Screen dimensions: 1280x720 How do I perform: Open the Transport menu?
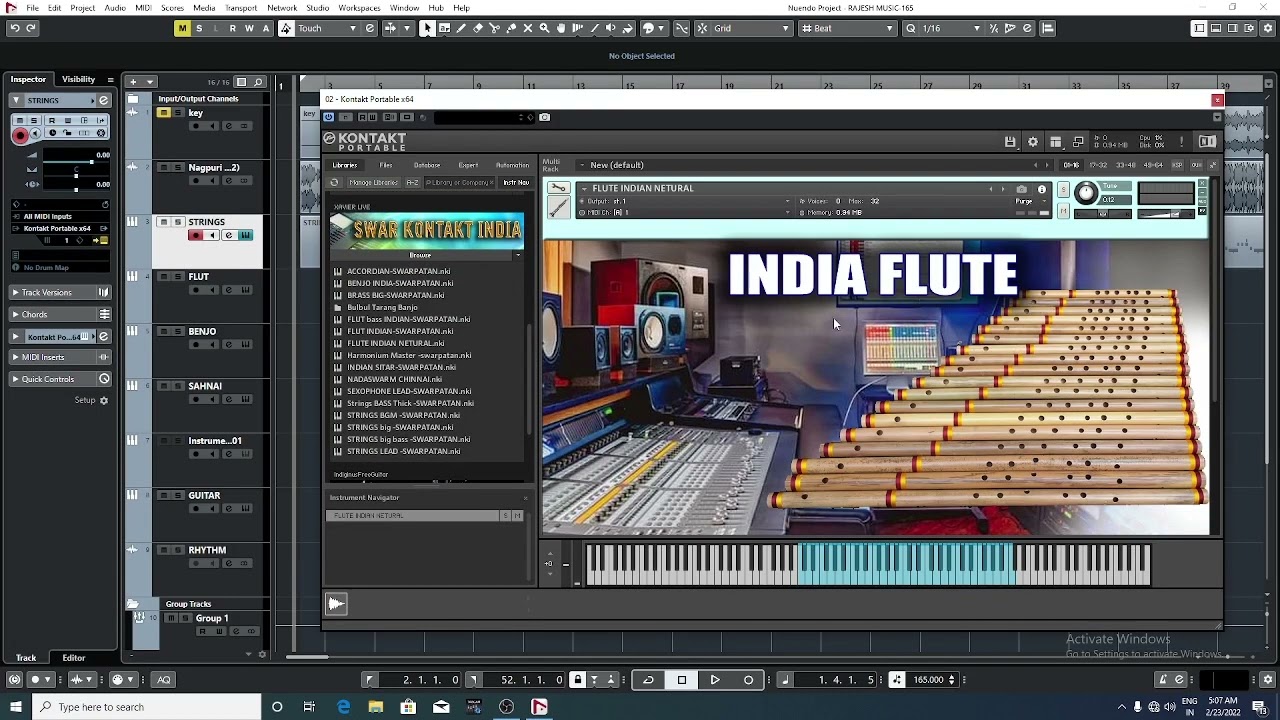(241, 8)
